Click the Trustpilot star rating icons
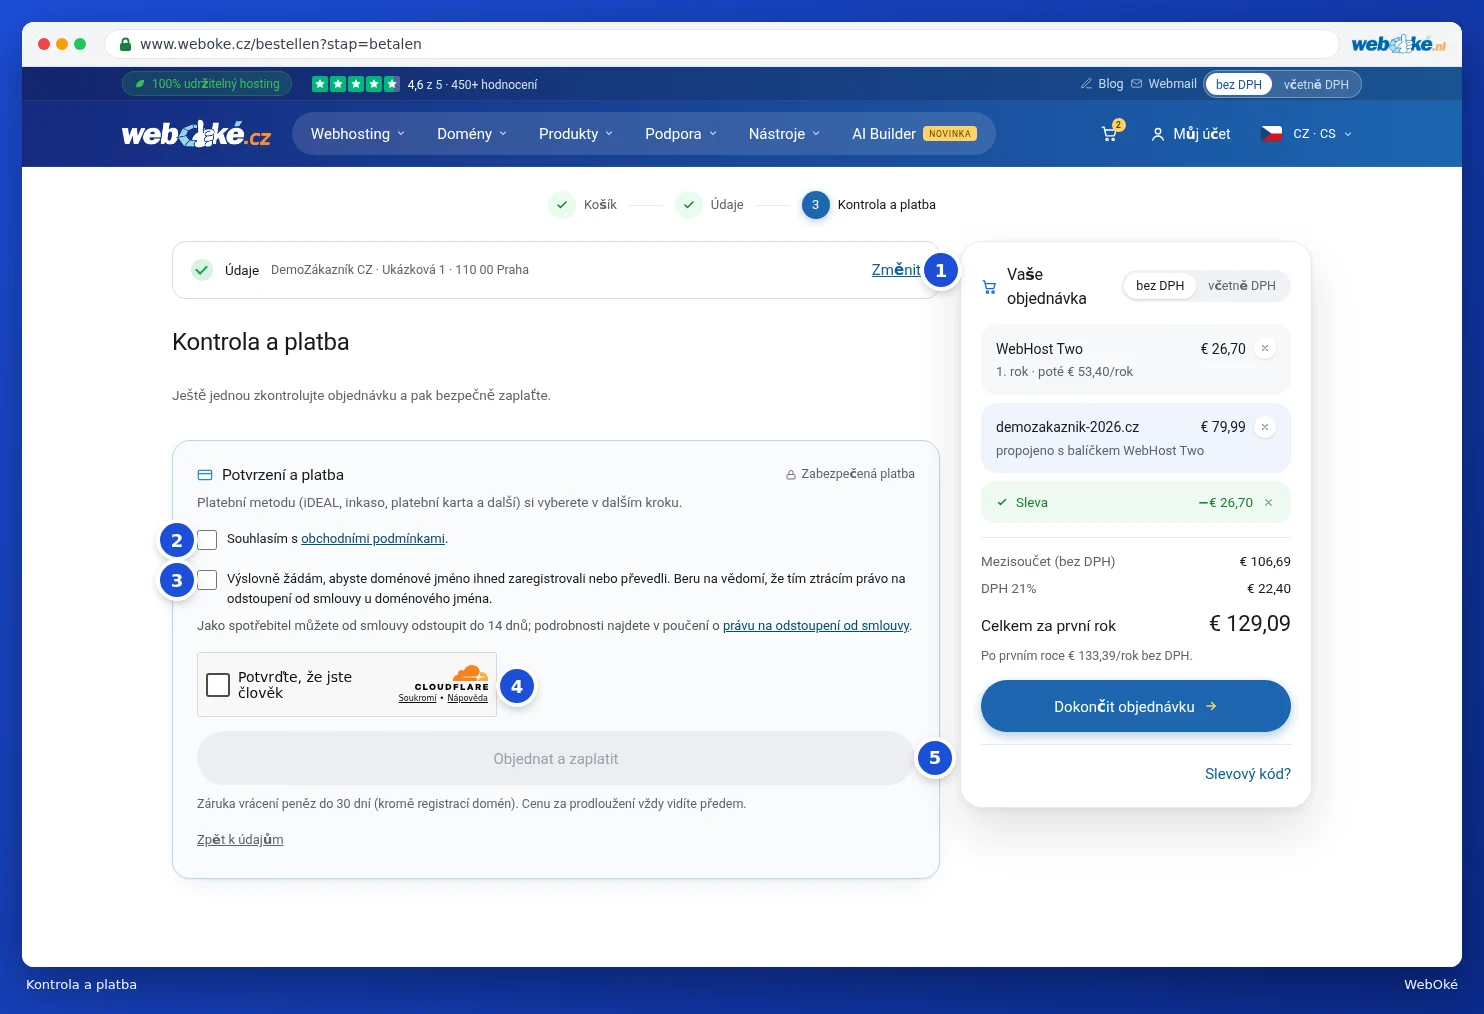The height and width of the screenshot is (1014, 1484). 356,84
